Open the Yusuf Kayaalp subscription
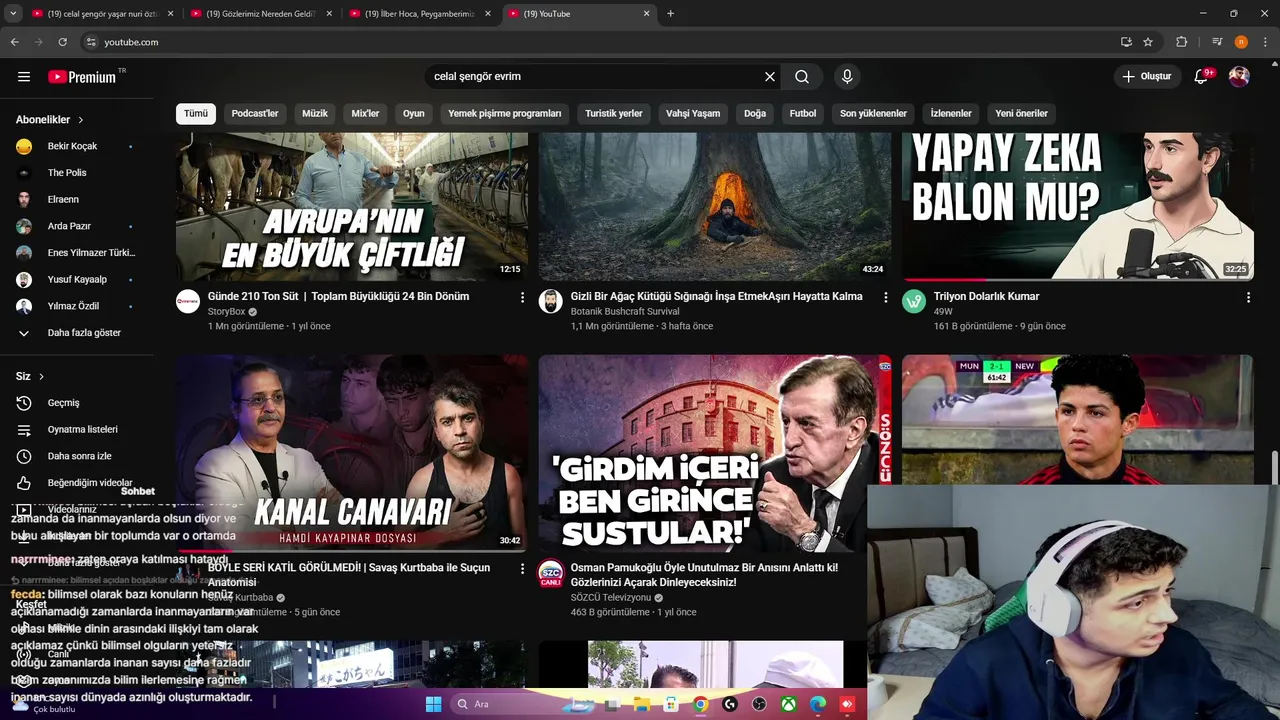The height and width of the screenshot is (720, 1280). [76, 279]
